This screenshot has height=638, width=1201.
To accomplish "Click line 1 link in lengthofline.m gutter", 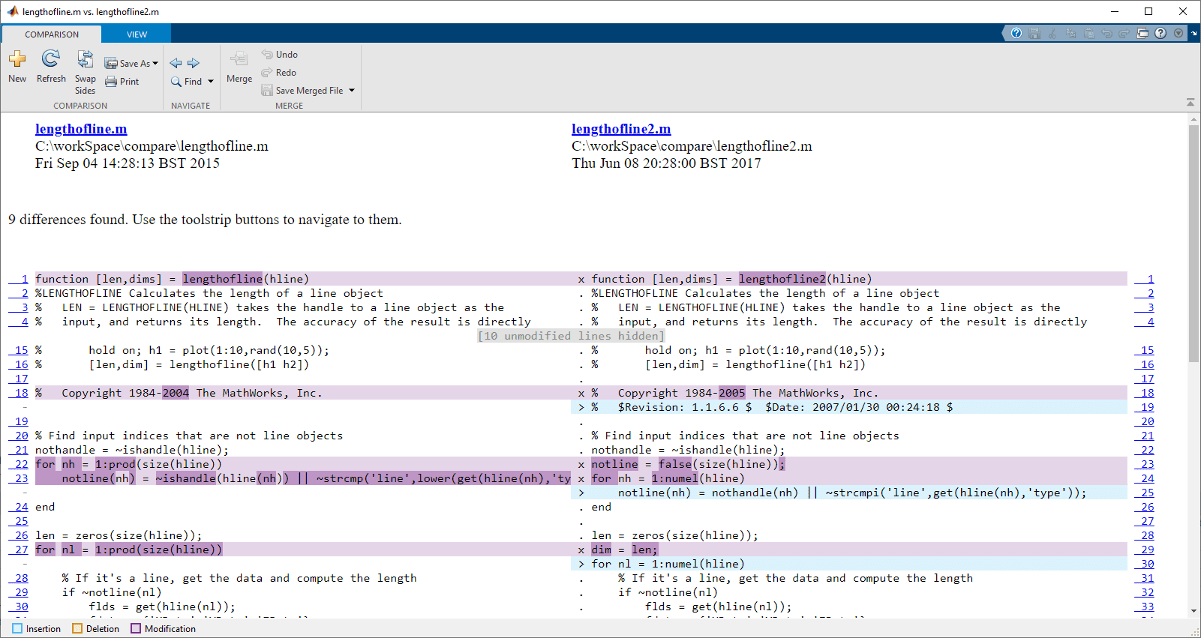I will (18, 279).
